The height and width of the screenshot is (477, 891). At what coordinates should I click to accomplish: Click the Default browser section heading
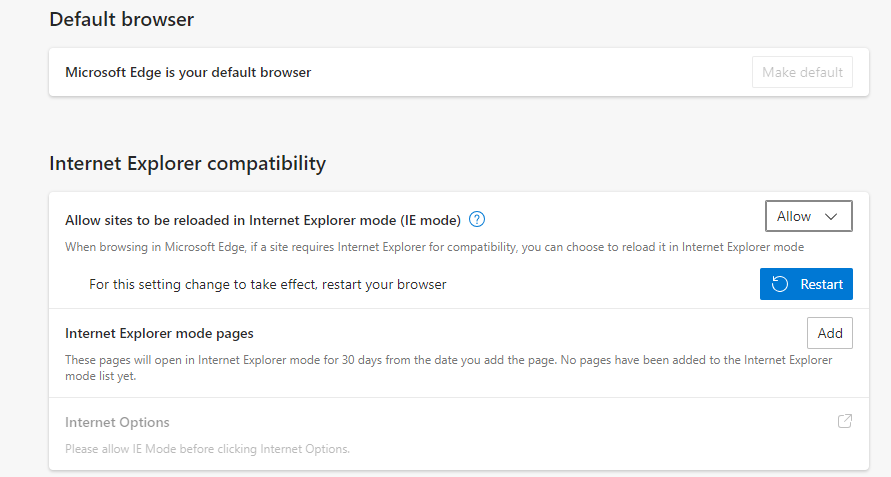[x=121, y=19]
